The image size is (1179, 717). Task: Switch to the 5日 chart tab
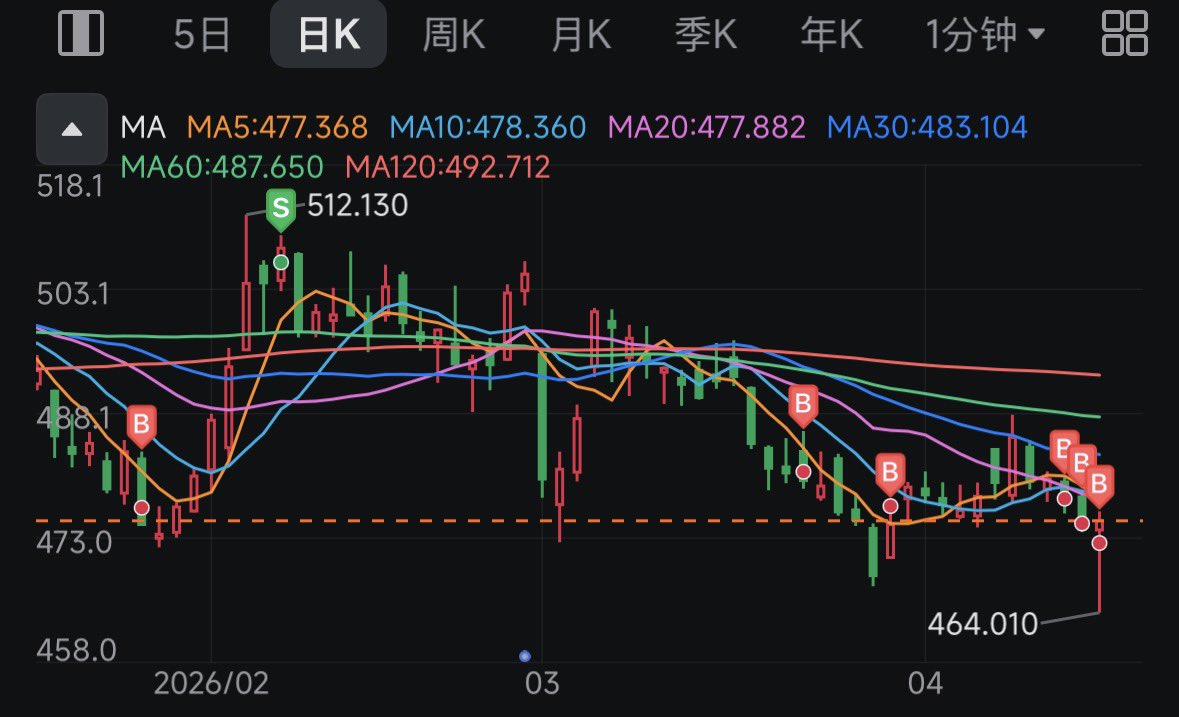(x=202, y=35)
